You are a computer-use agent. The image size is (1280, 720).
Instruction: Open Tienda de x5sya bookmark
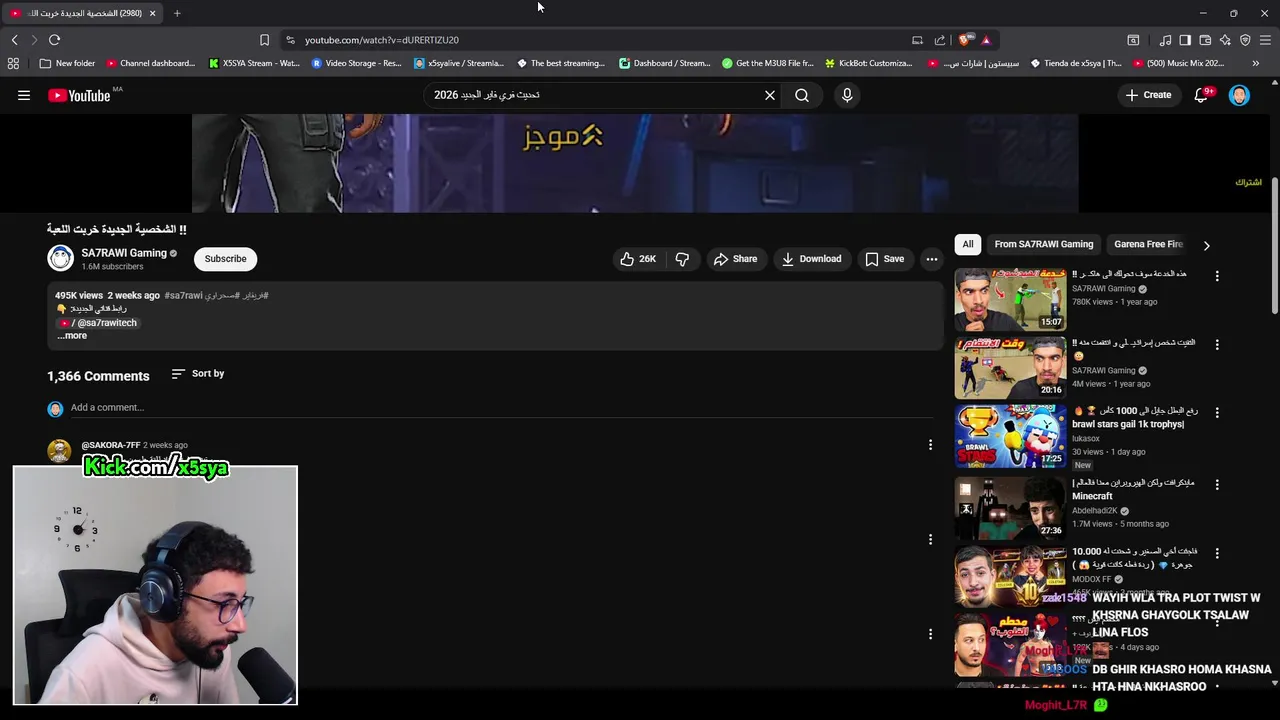(x=1076, y=63)
